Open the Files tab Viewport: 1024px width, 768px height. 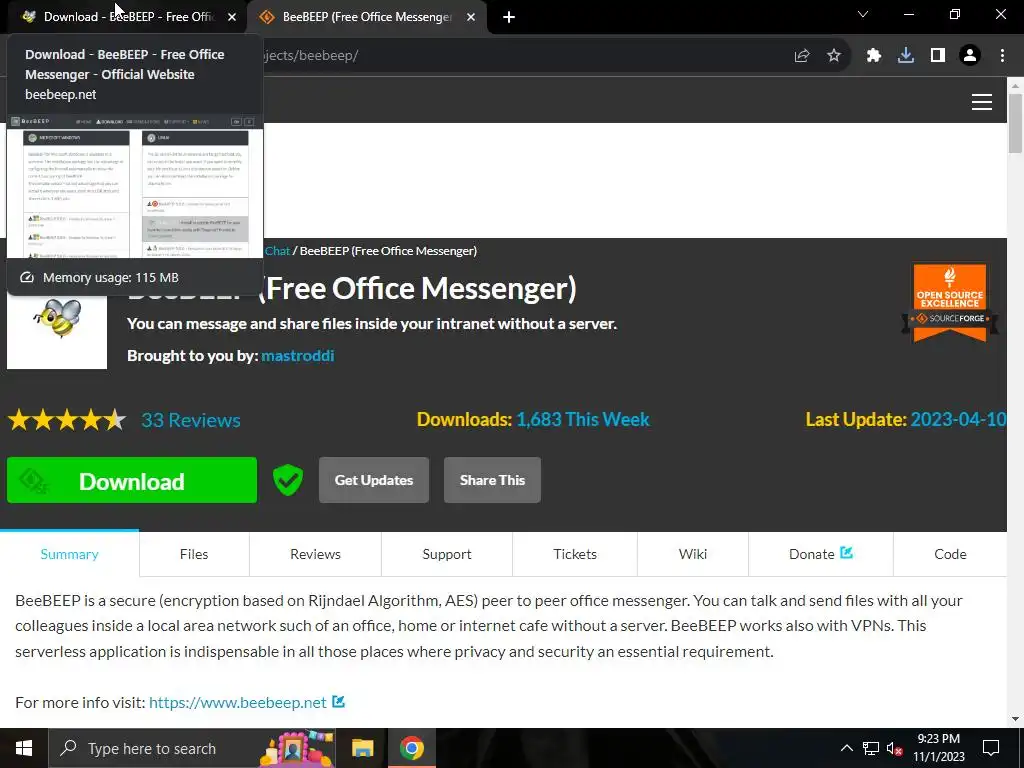point(194,554)
